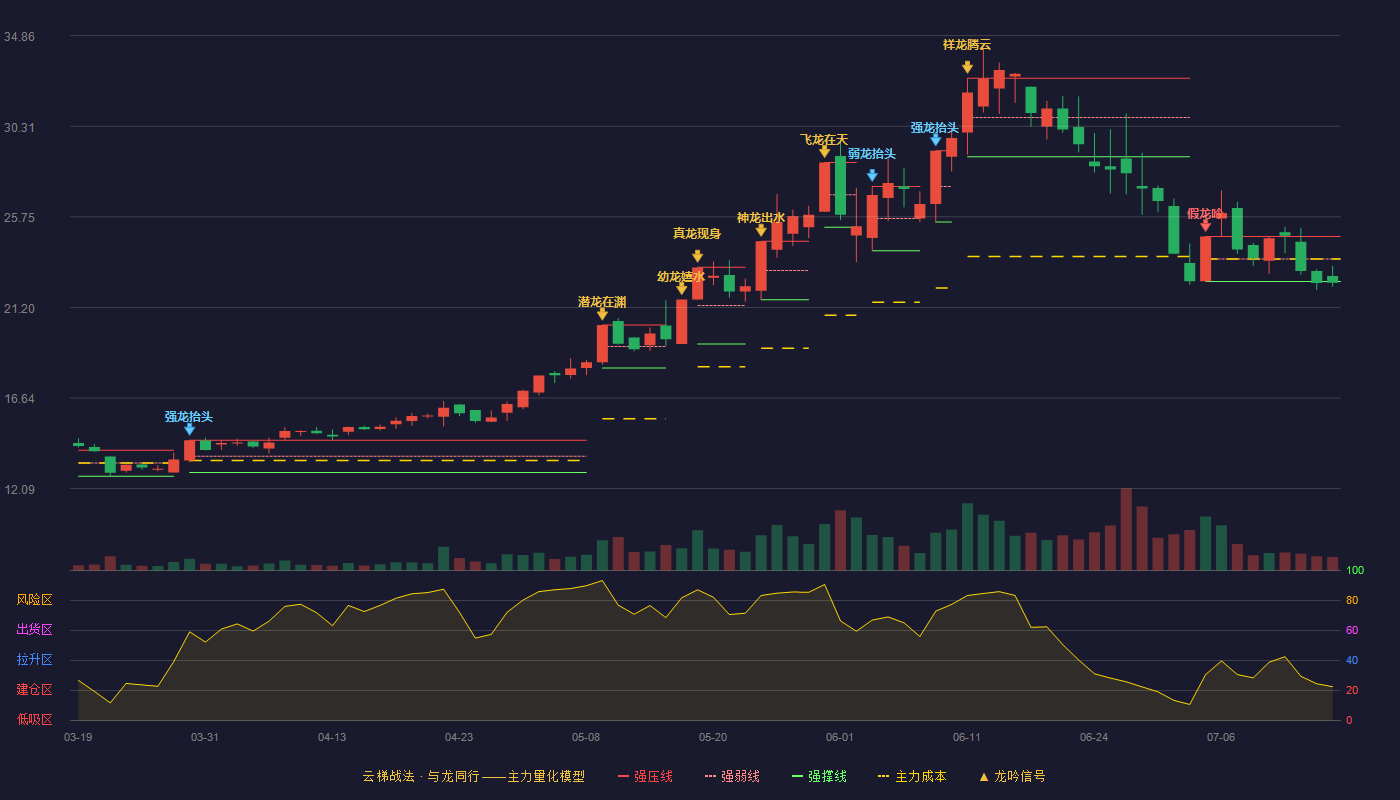1400x800 pixels.
Task: Click the 06-01 date label
Action: (840, 737)
